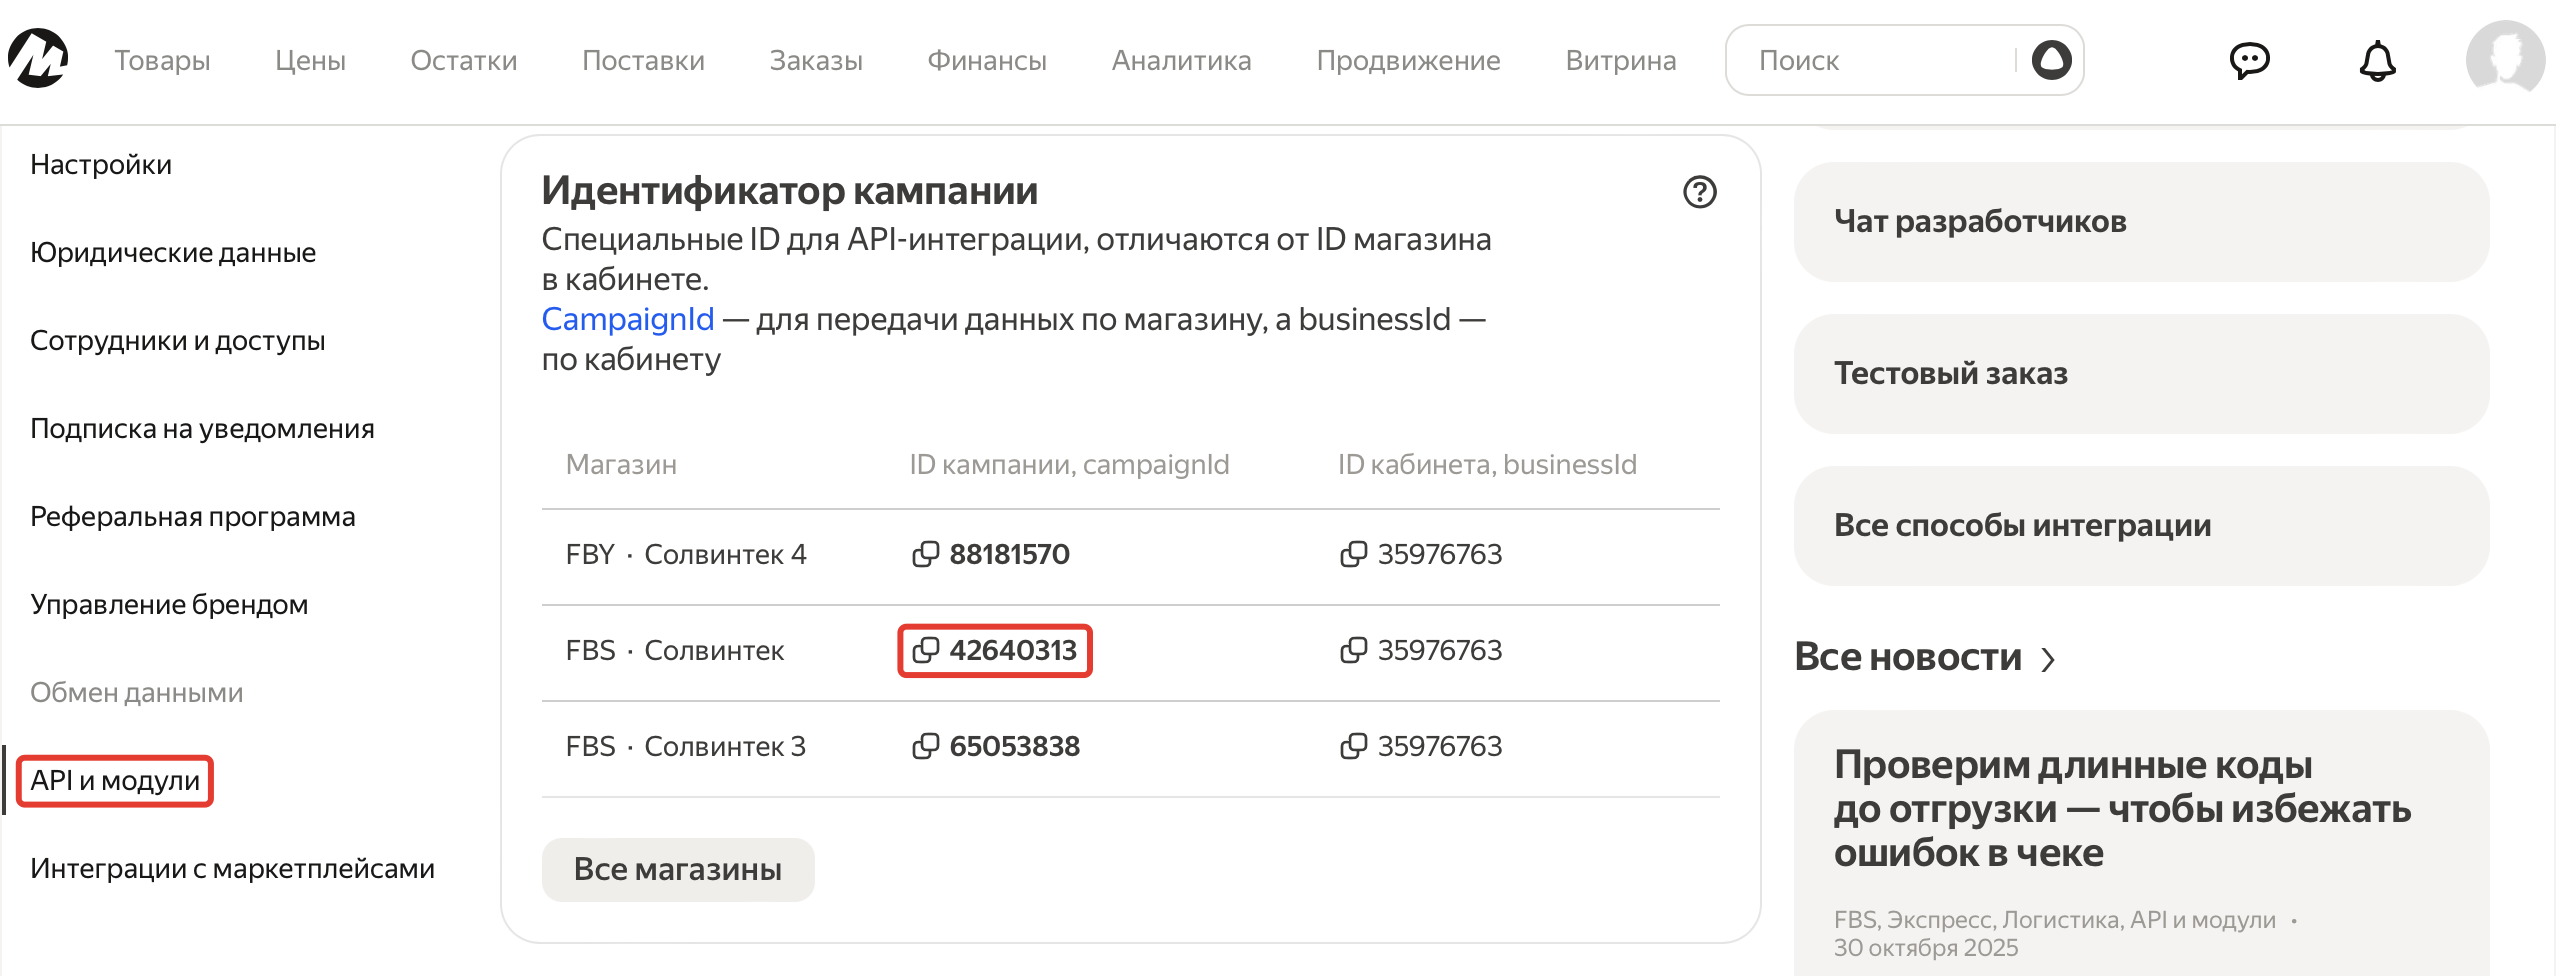The width and height of the screenshot is (2556, 976).
Task: Follow the CampaignId link
Action: tap(628, 319)
